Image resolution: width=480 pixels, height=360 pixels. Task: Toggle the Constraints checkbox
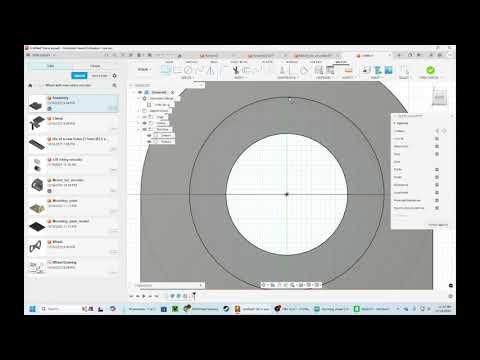(x=437, y=193)
